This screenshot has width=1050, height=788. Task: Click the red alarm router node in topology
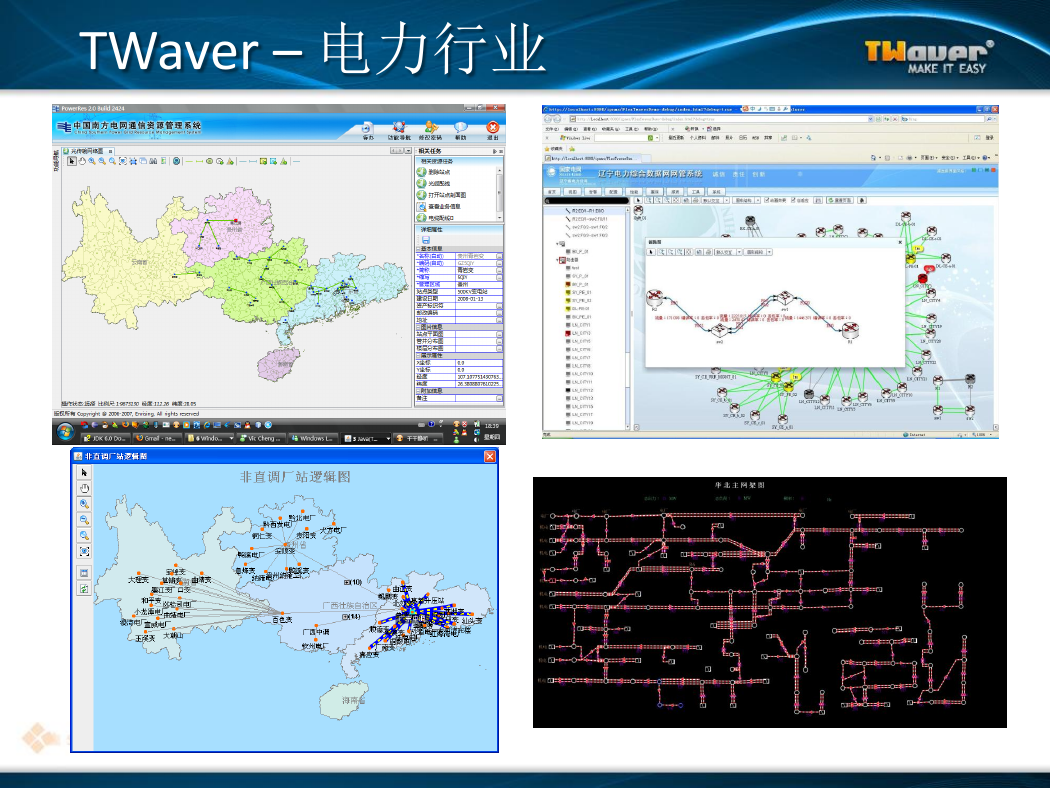click(923, 277)
